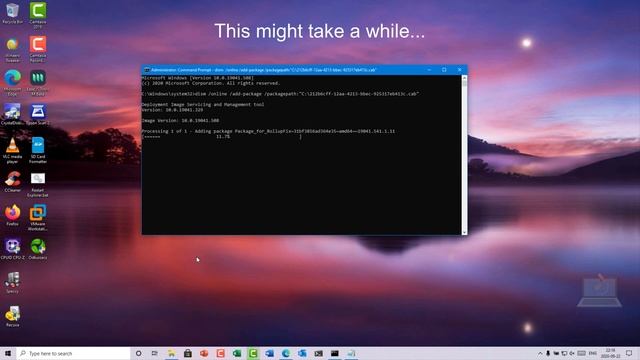
Task: Click the ENG language indicator
Action: 593,353
